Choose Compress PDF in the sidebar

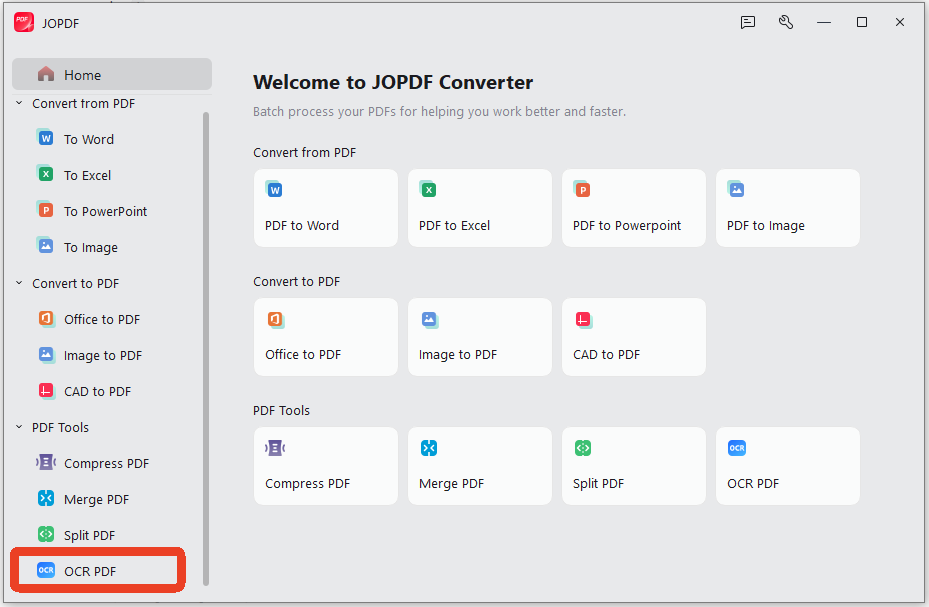point(107,464)
